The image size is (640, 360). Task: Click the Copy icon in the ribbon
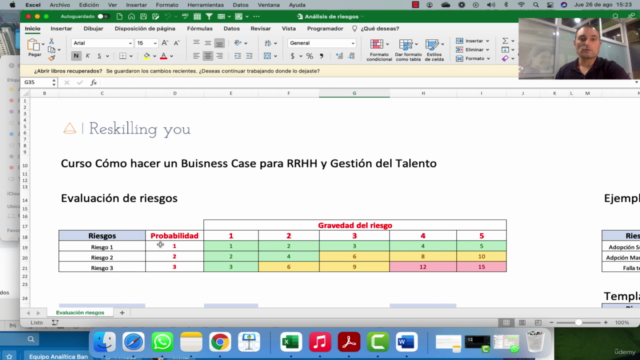point(51,50)
